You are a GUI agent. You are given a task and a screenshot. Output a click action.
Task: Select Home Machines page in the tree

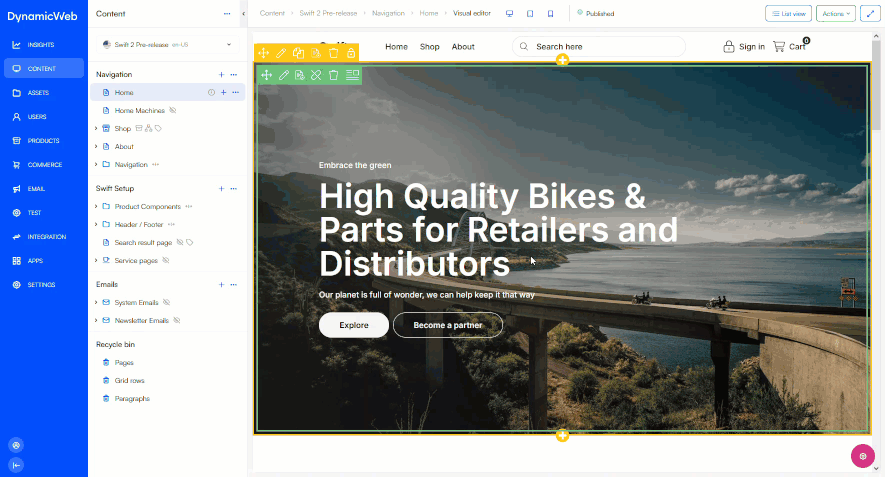[x=139, y=111]
